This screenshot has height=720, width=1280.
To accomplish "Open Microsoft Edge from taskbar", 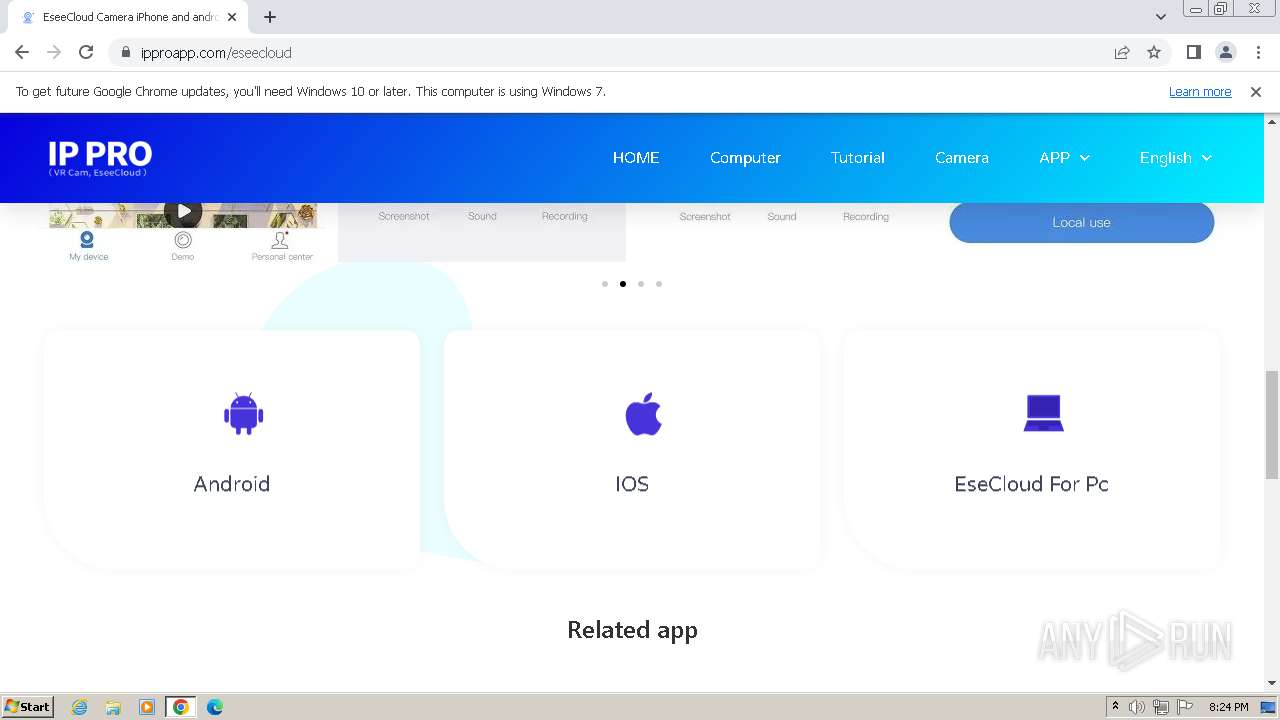I will pos(215,707).
